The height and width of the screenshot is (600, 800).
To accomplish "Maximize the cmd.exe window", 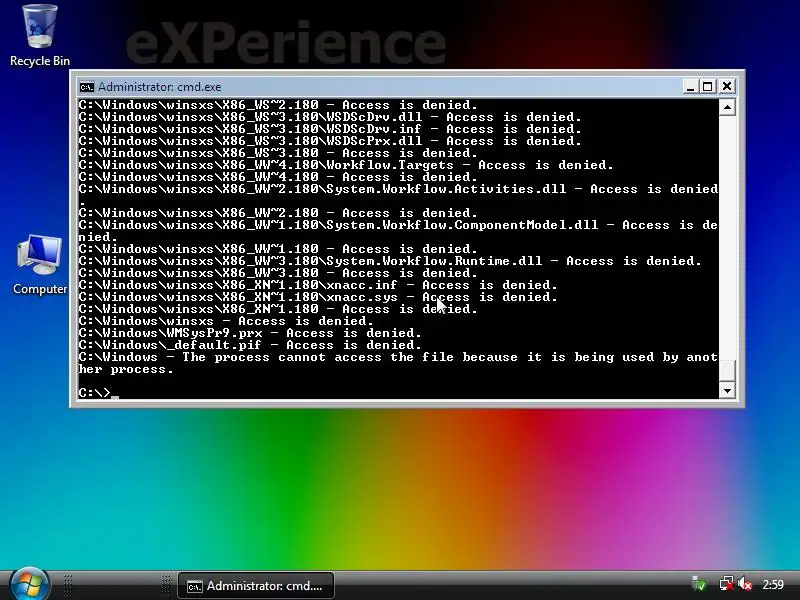I will pos(708,87).
